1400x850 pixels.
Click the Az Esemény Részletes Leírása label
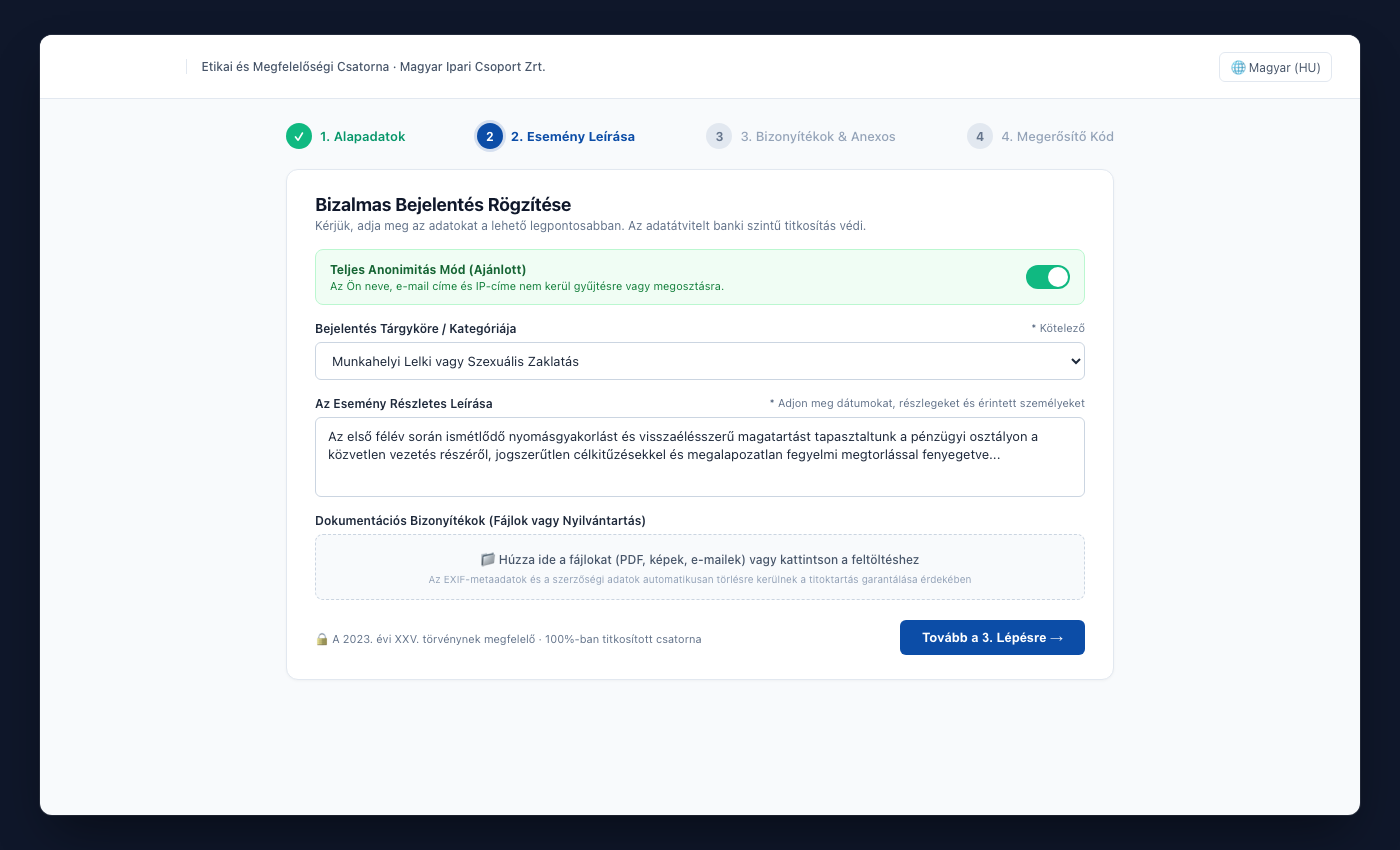pos(404,404)
